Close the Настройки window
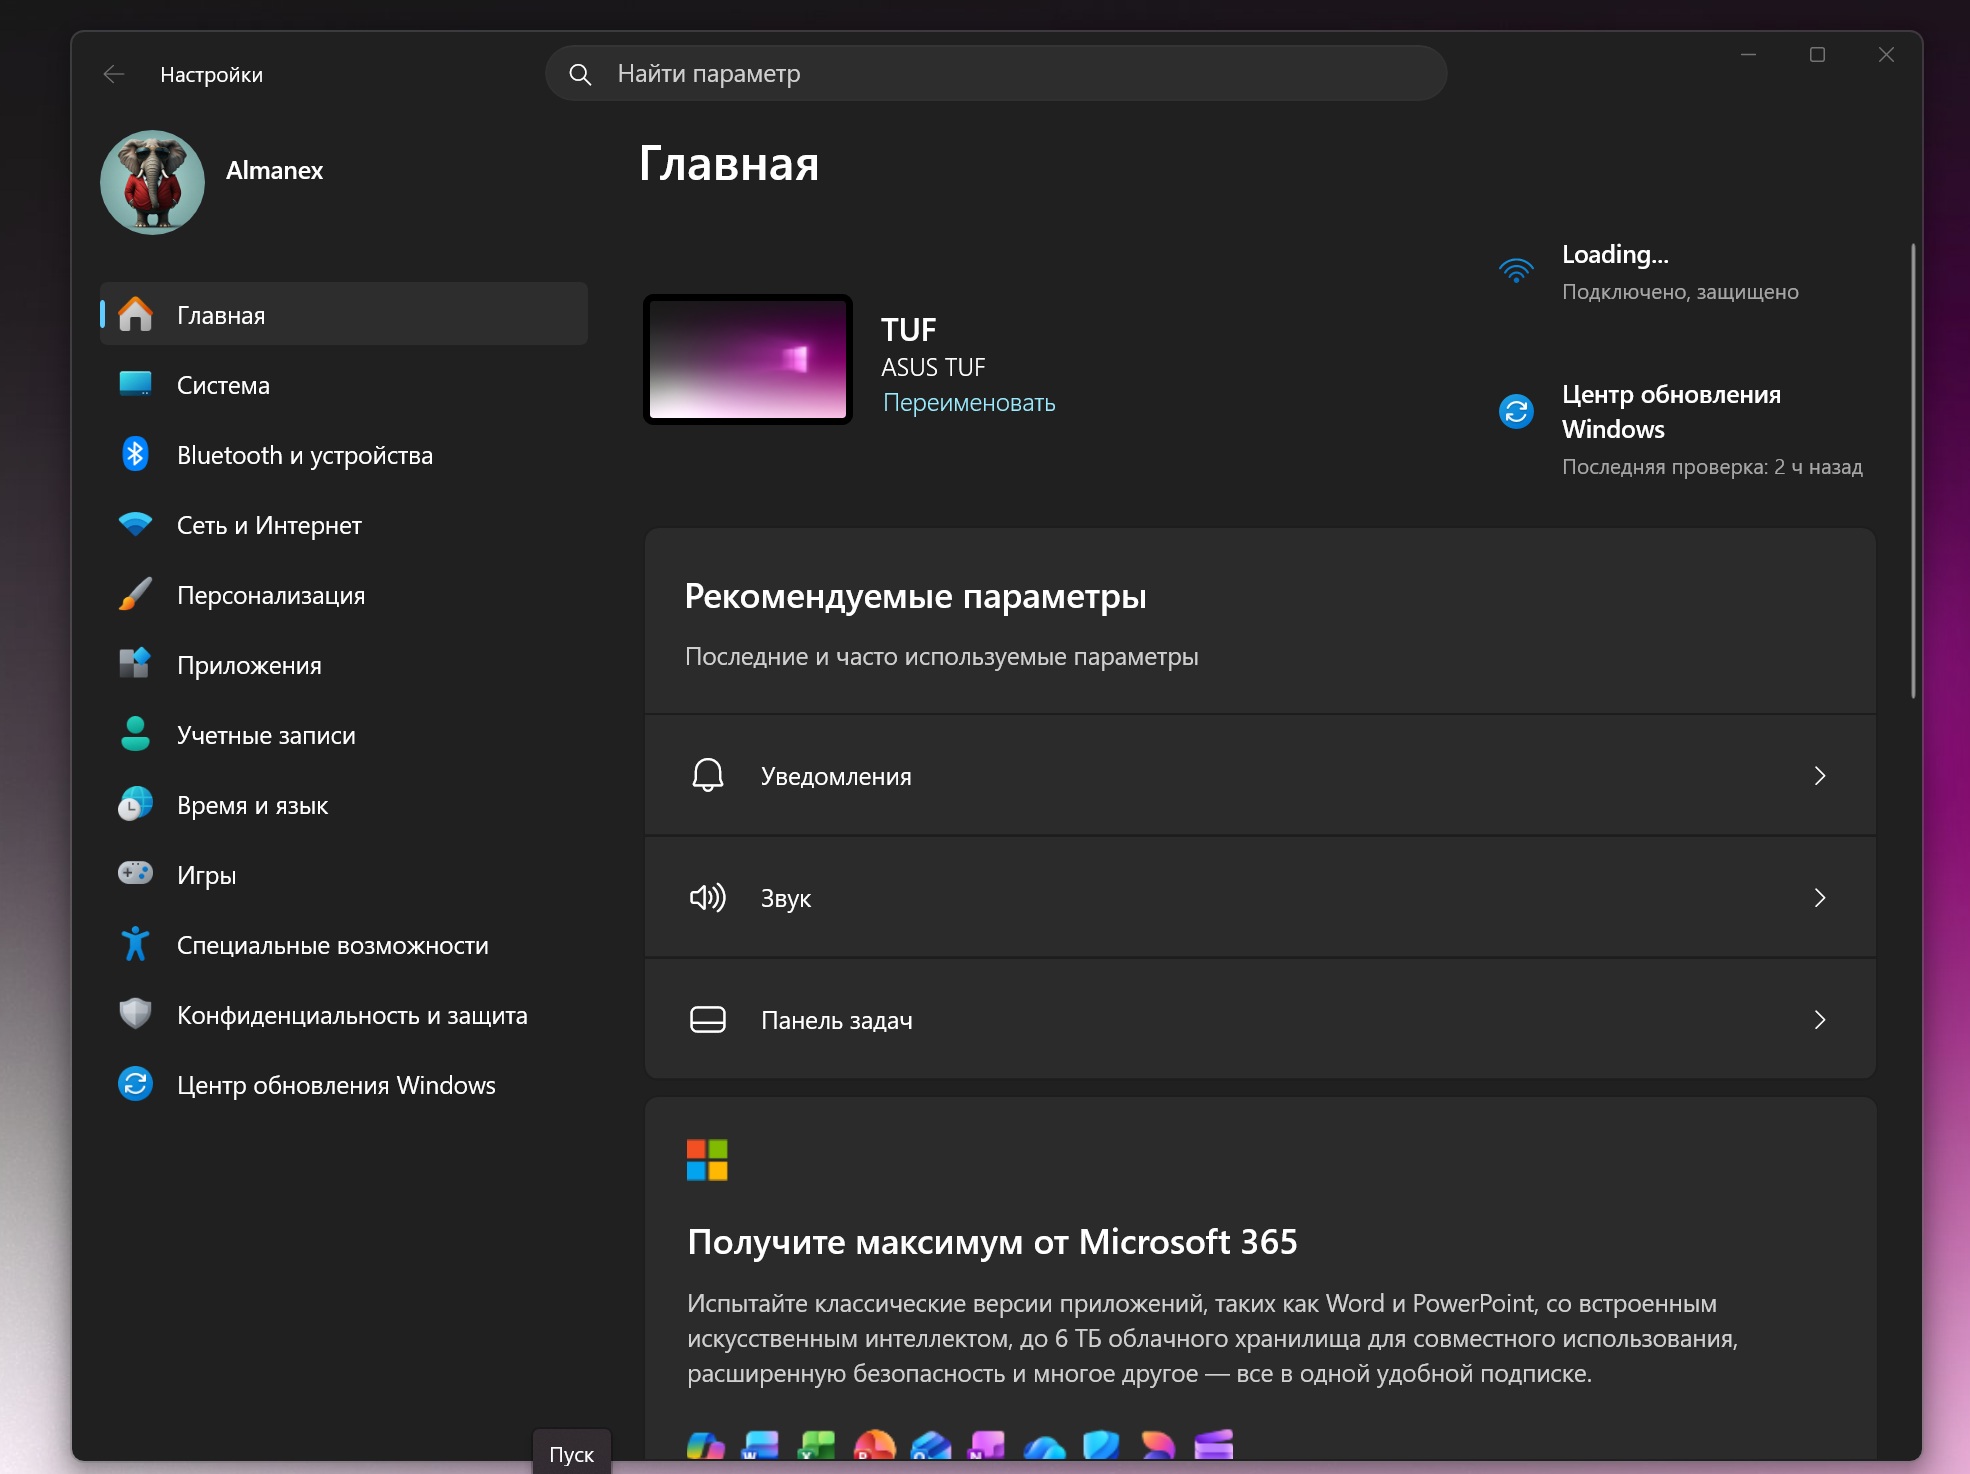This screenshot has height=1474, width=1970. click(1886, 55)
